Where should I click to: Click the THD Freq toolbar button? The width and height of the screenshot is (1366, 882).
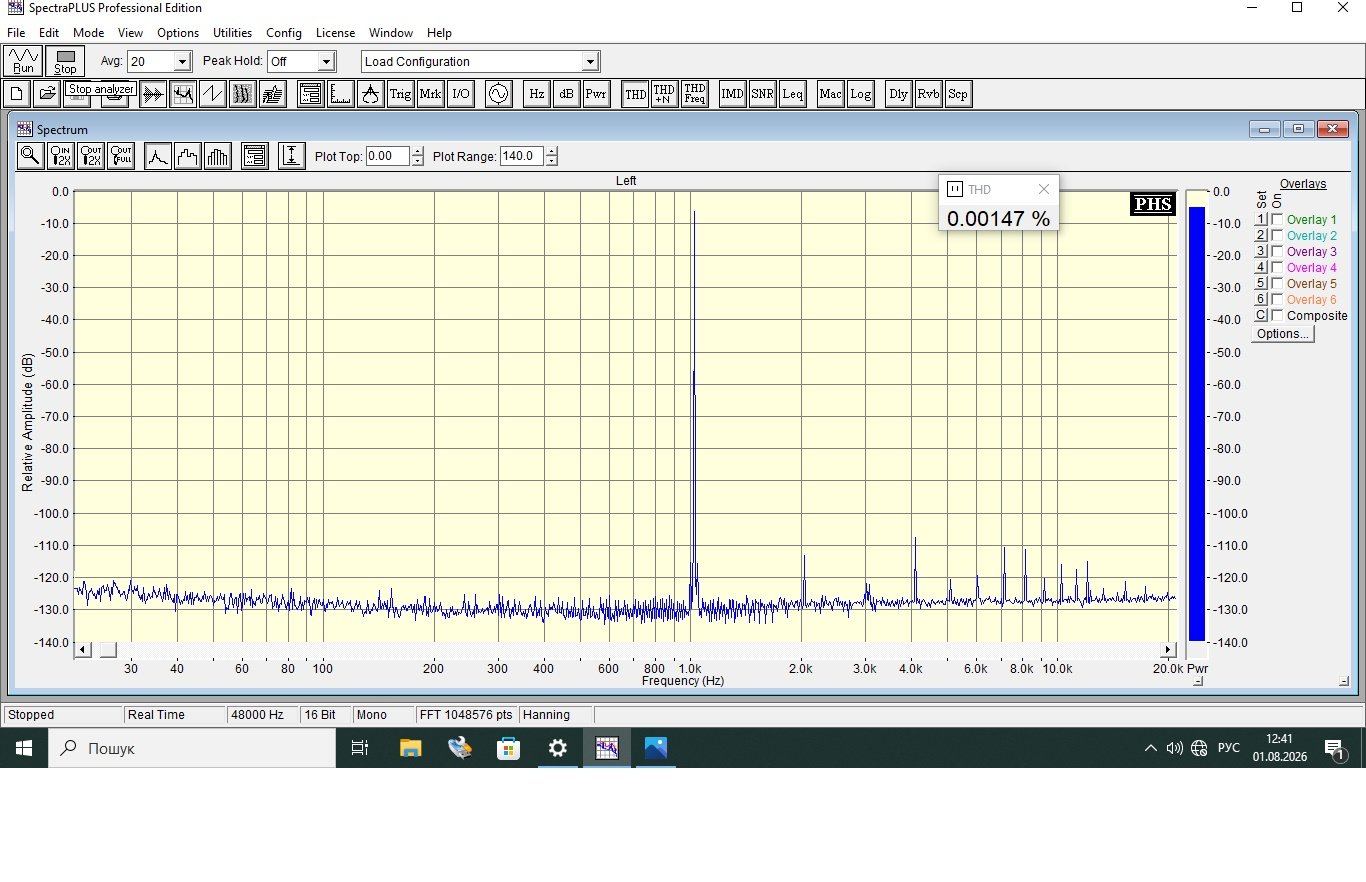(694, 94)
